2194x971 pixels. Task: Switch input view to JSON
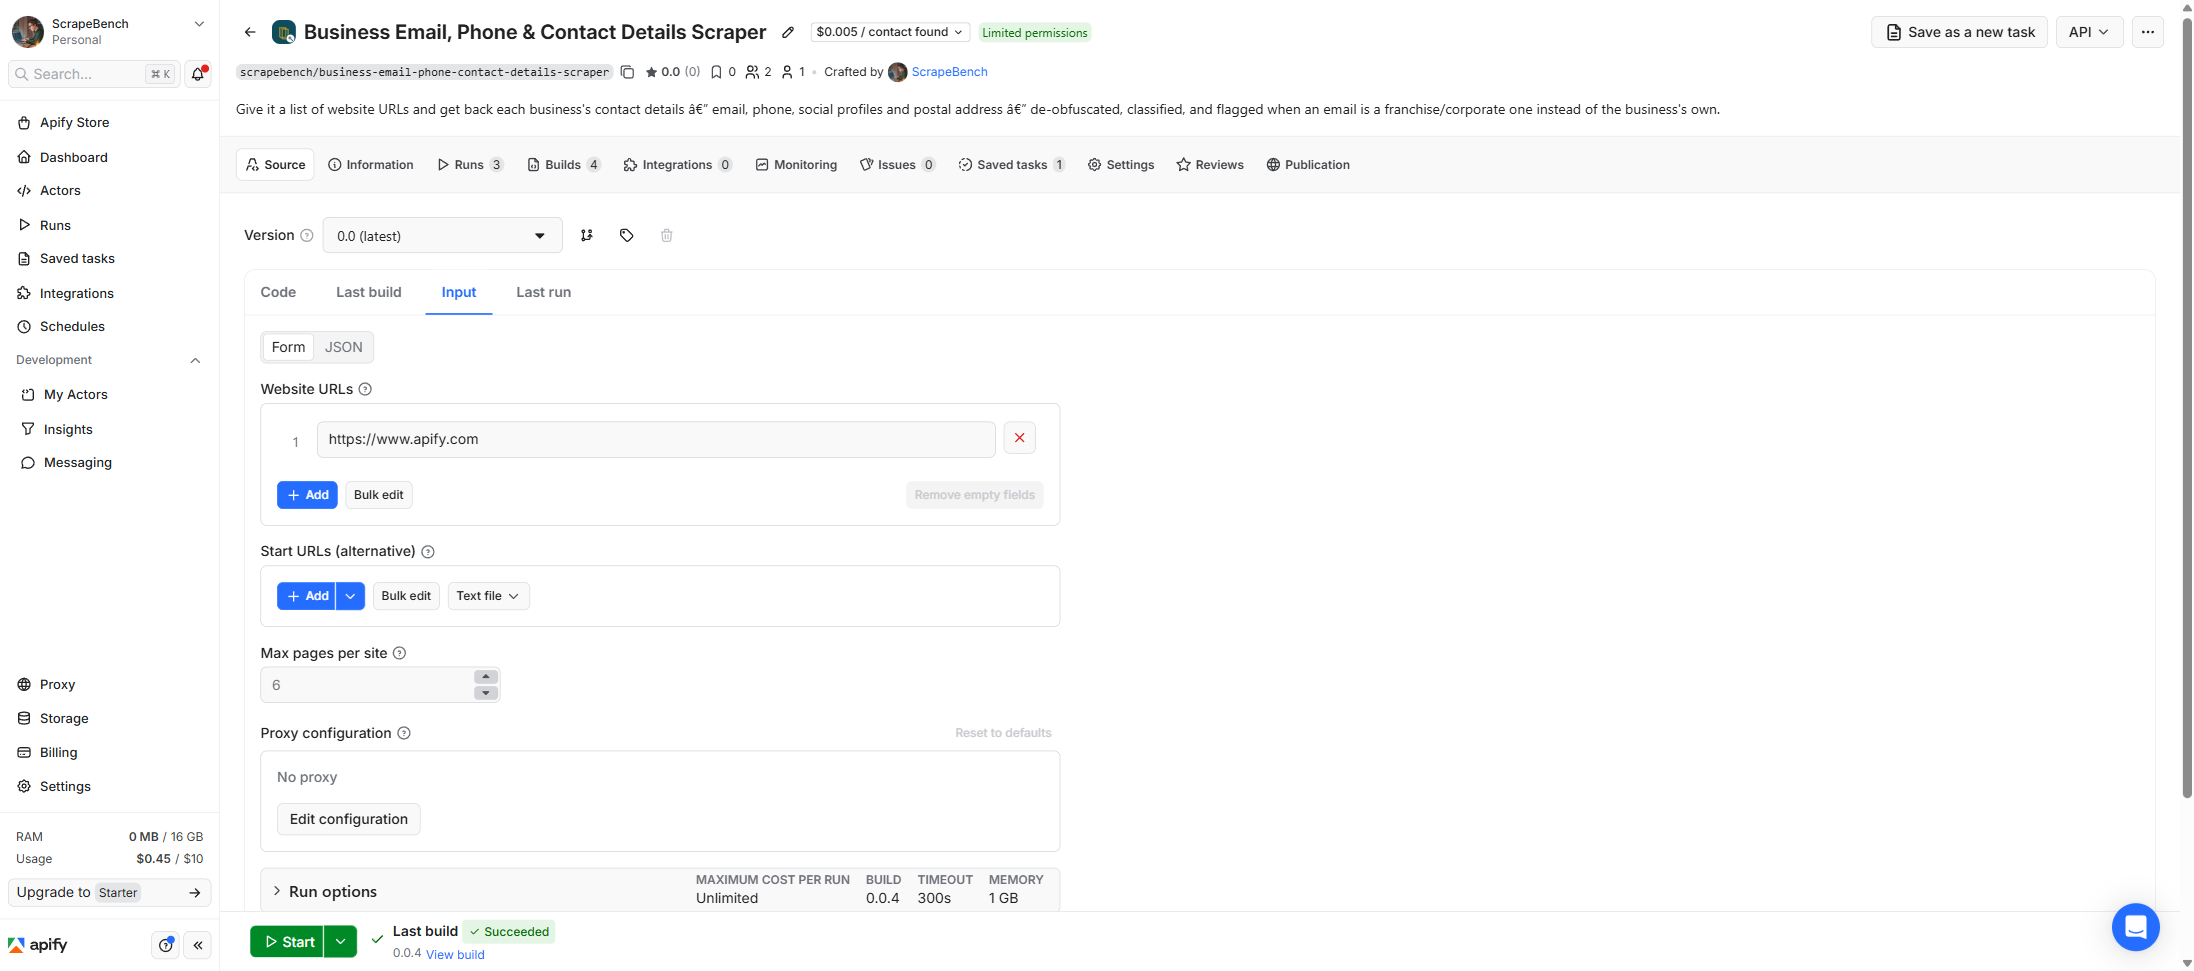click(343, 347)
